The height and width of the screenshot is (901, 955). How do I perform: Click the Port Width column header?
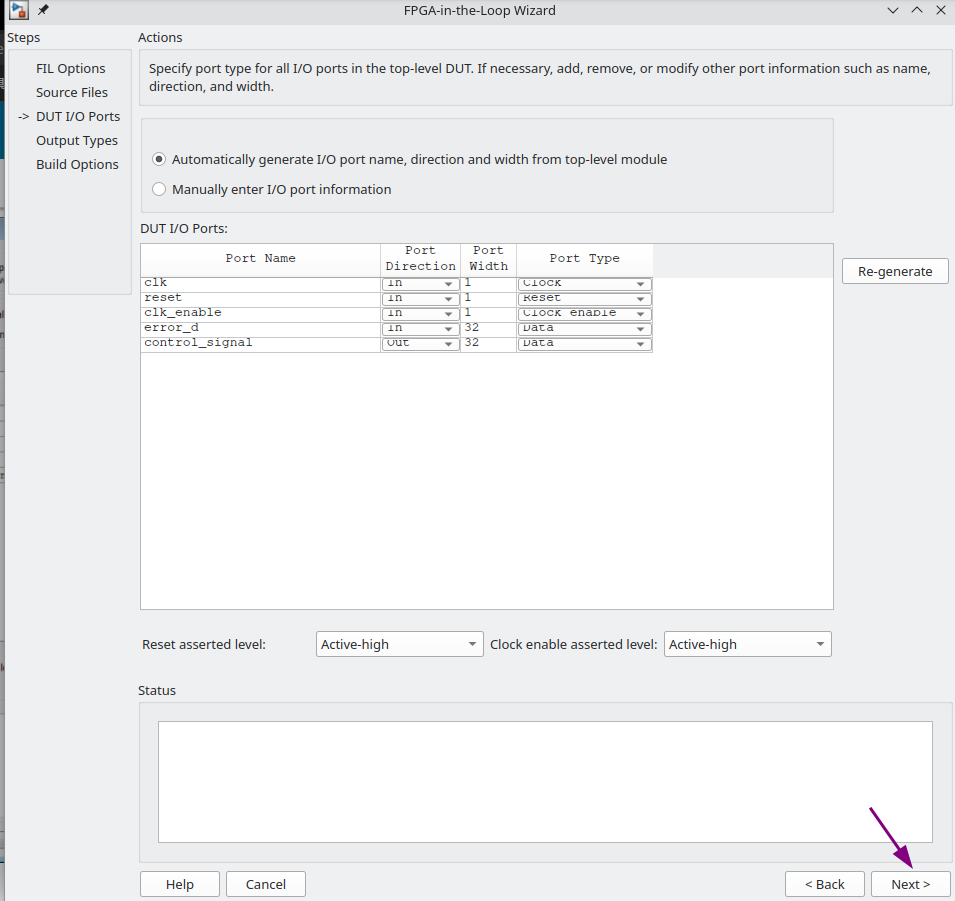point(488,260)
